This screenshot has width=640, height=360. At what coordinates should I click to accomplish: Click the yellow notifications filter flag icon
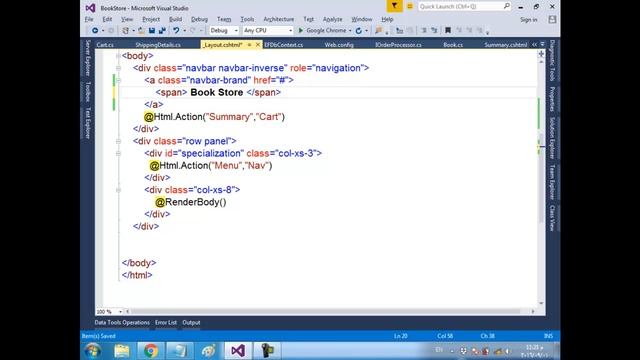pos(394,6)
